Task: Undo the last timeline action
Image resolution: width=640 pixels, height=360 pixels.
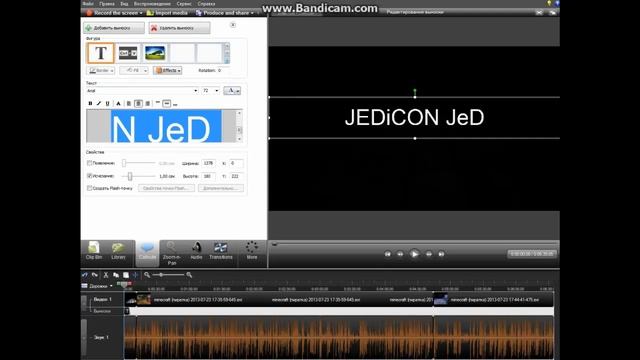Action: [x=85, y=275]
